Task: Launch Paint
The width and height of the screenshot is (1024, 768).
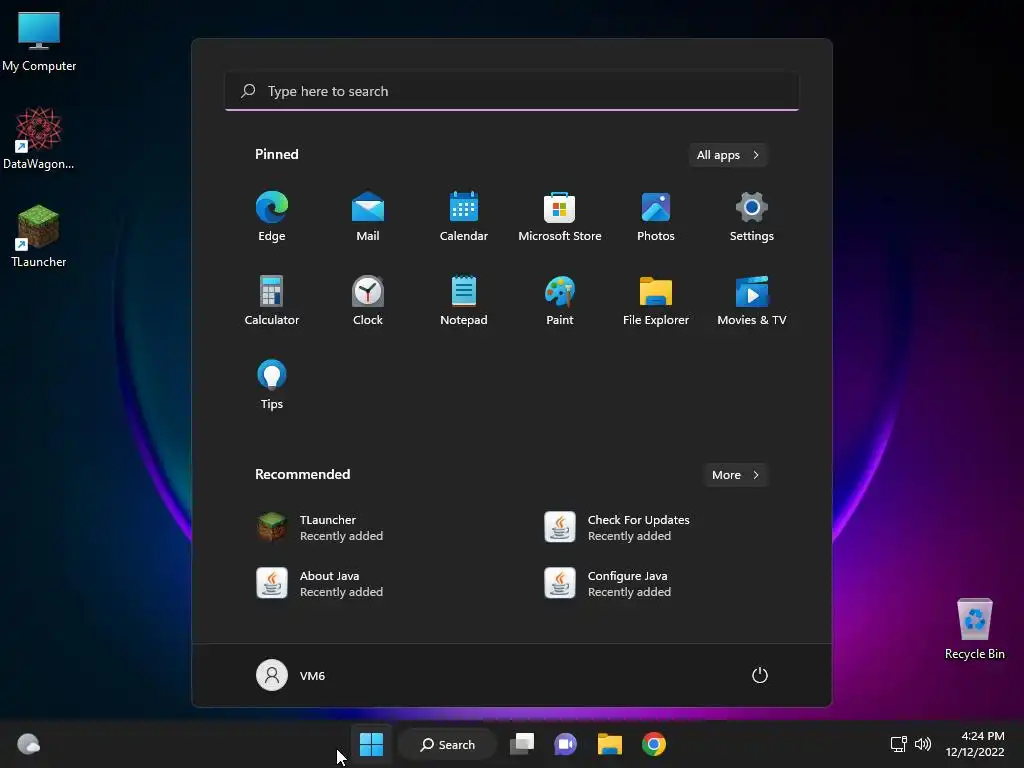Action: tap(560, 300)
